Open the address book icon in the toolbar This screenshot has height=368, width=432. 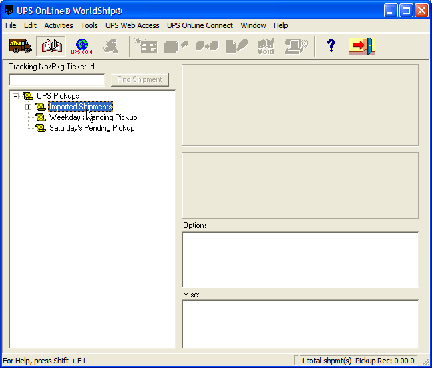pyautogui.click(x=51, y=46)
